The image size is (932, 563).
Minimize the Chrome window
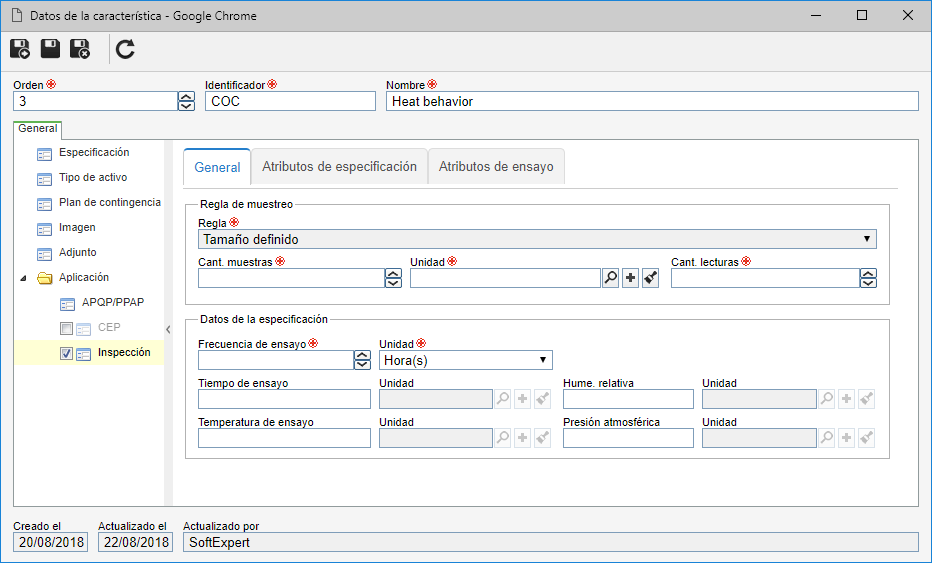click(816, 15)
